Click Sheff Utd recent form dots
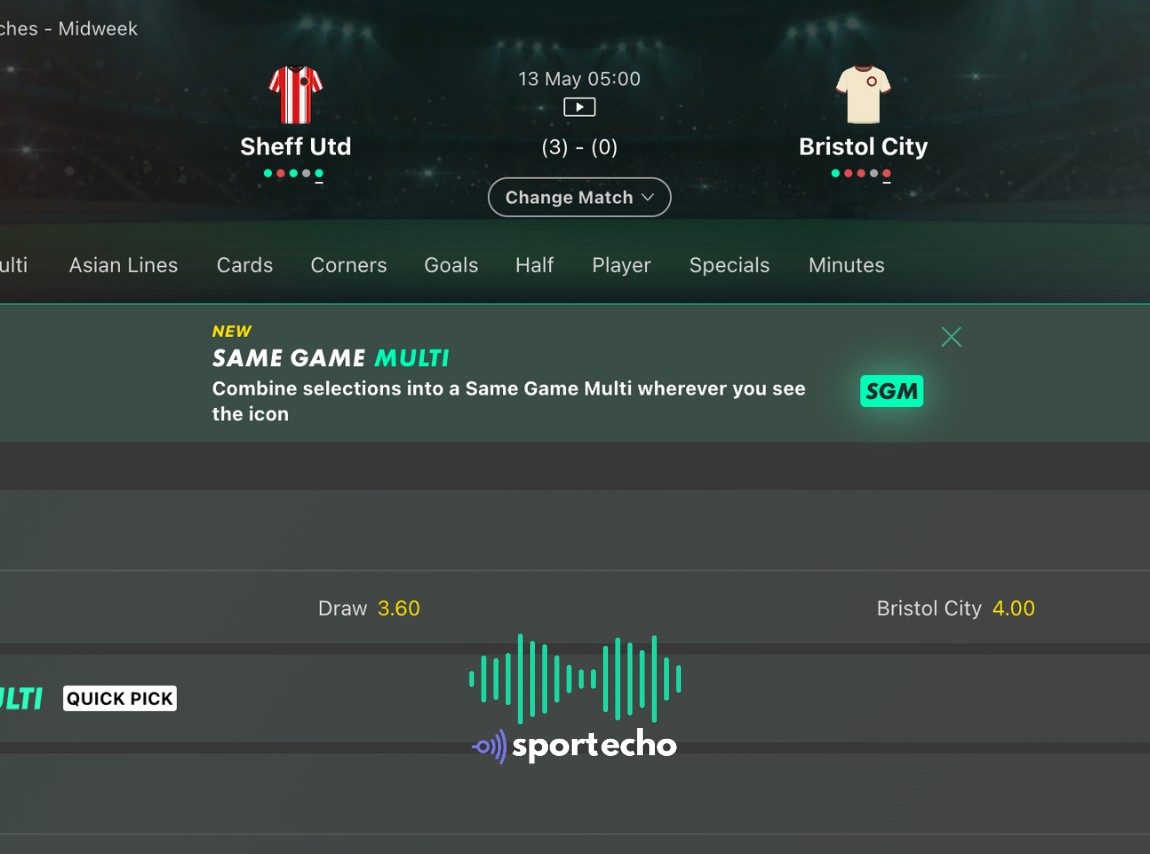 (293, 174)
